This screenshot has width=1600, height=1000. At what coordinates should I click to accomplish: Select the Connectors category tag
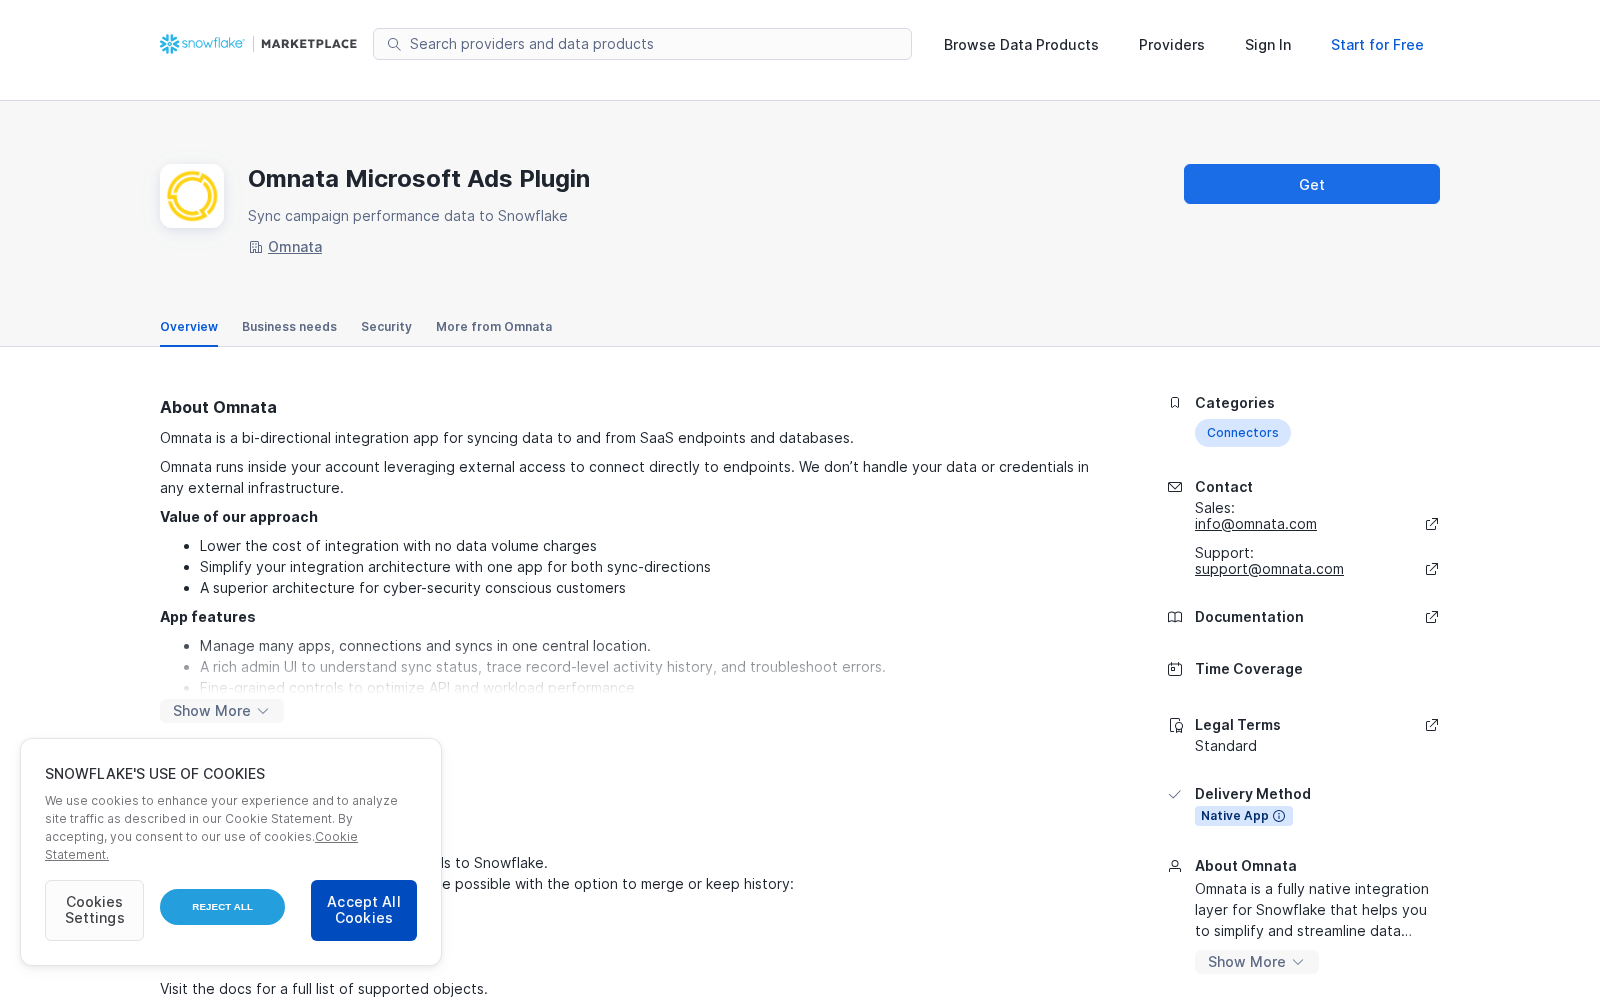(1243, 433)
